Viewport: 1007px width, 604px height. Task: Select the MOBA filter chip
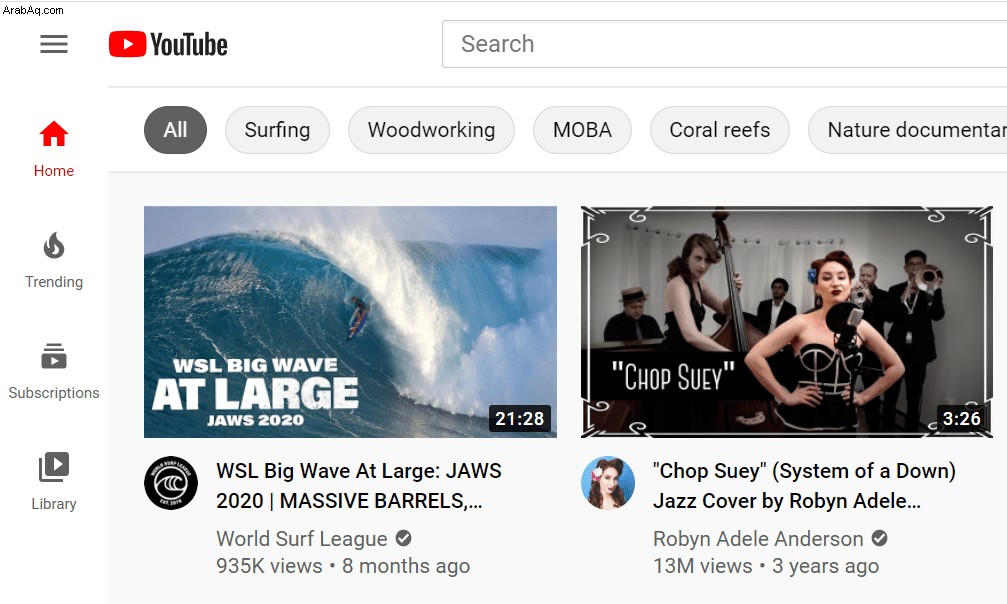click(582, 130)
